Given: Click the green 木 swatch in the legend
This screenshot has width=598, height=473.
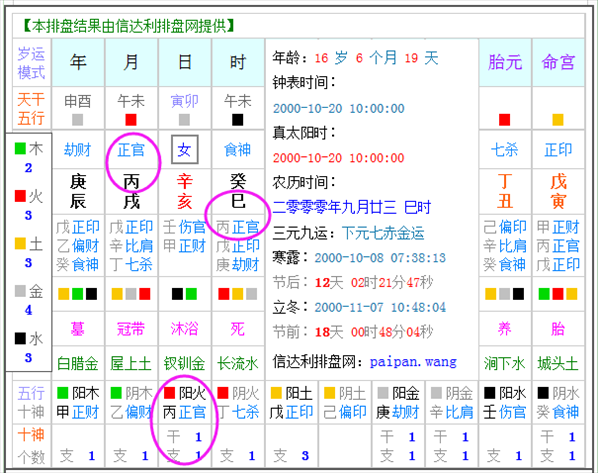Looking at the screenshot, I should click(20, 148).
